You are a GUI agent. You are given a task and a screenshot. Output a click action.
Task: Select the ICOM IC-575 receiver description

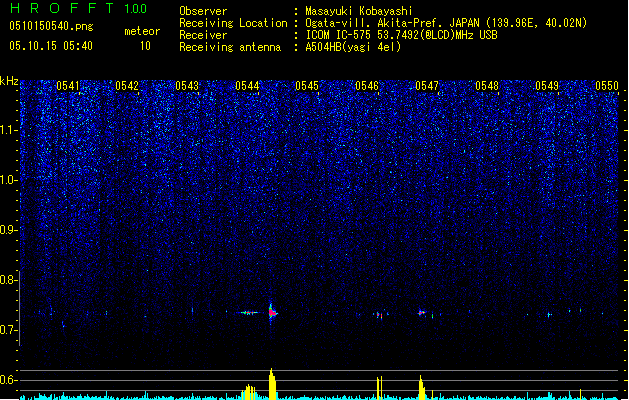coord(401,35)
